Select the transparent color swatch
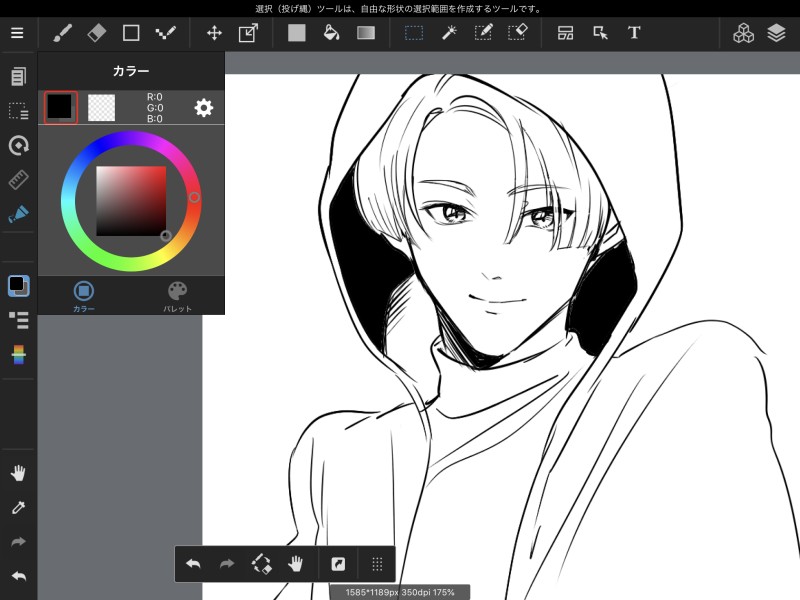 (x=102, y=108)
